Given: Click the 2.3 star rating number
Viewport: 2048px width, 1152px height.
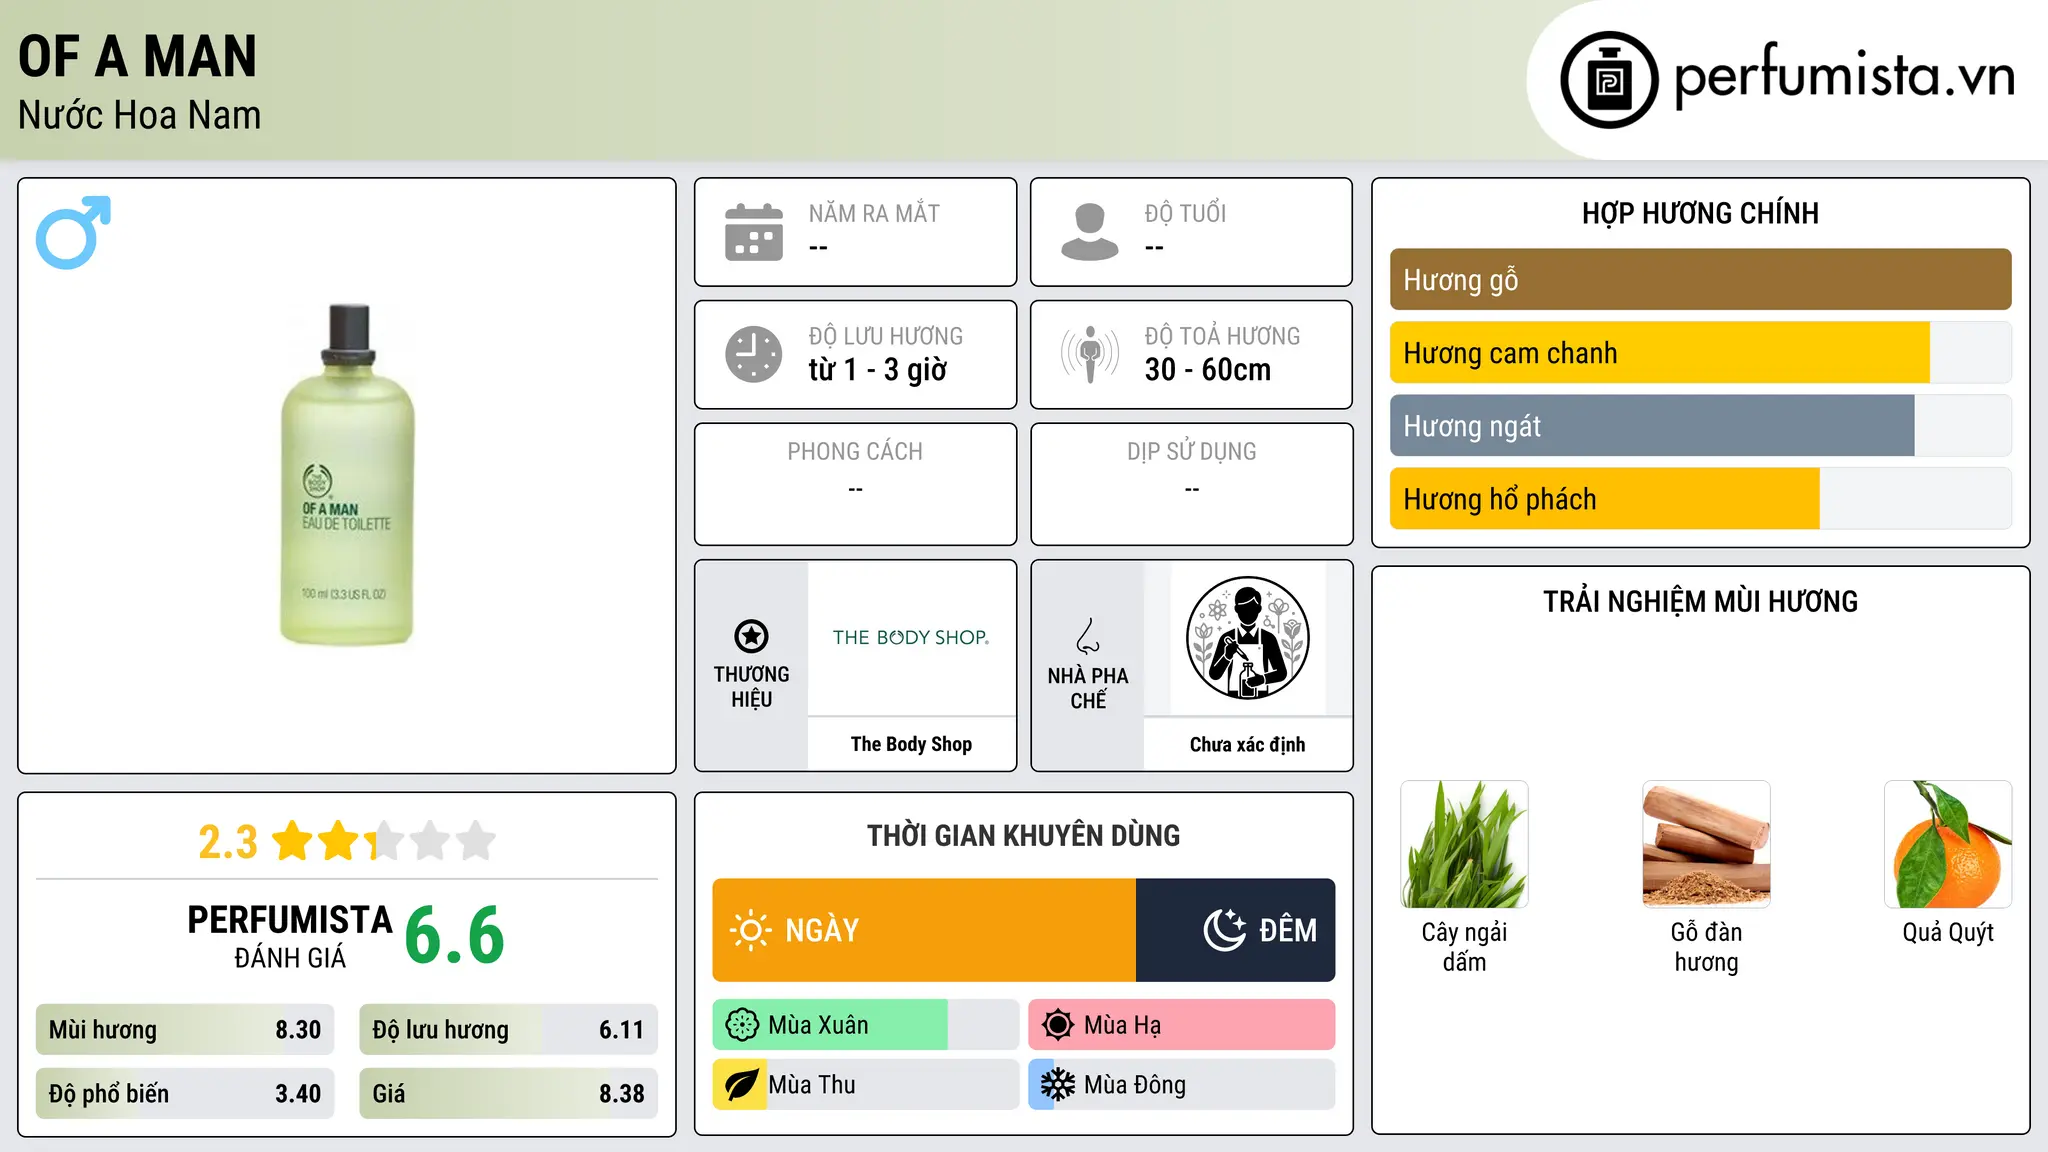Looking at the screenshot, I should (x=228, y=842).
